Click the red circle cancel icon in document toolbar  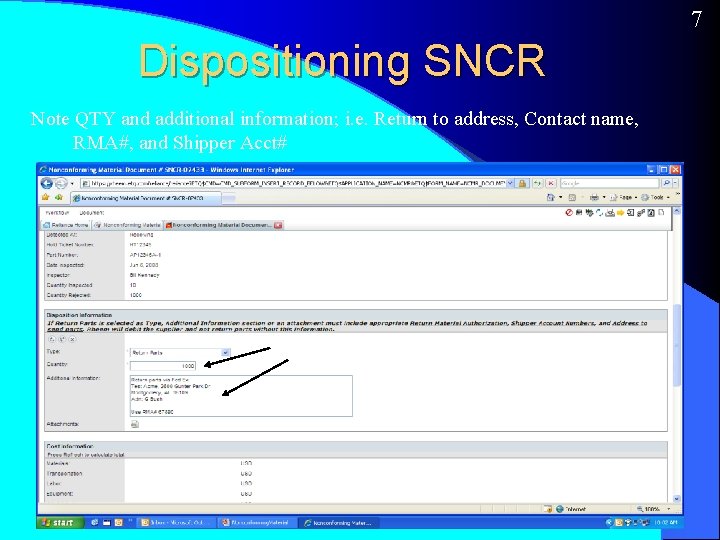(569, 213)
